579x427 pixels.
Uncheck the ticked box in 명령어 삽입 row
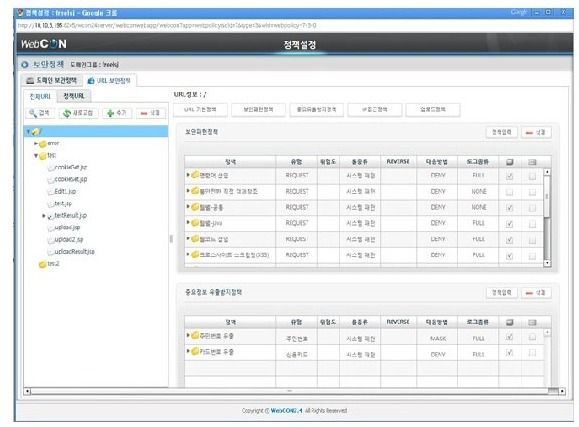(x=510, y=176)
